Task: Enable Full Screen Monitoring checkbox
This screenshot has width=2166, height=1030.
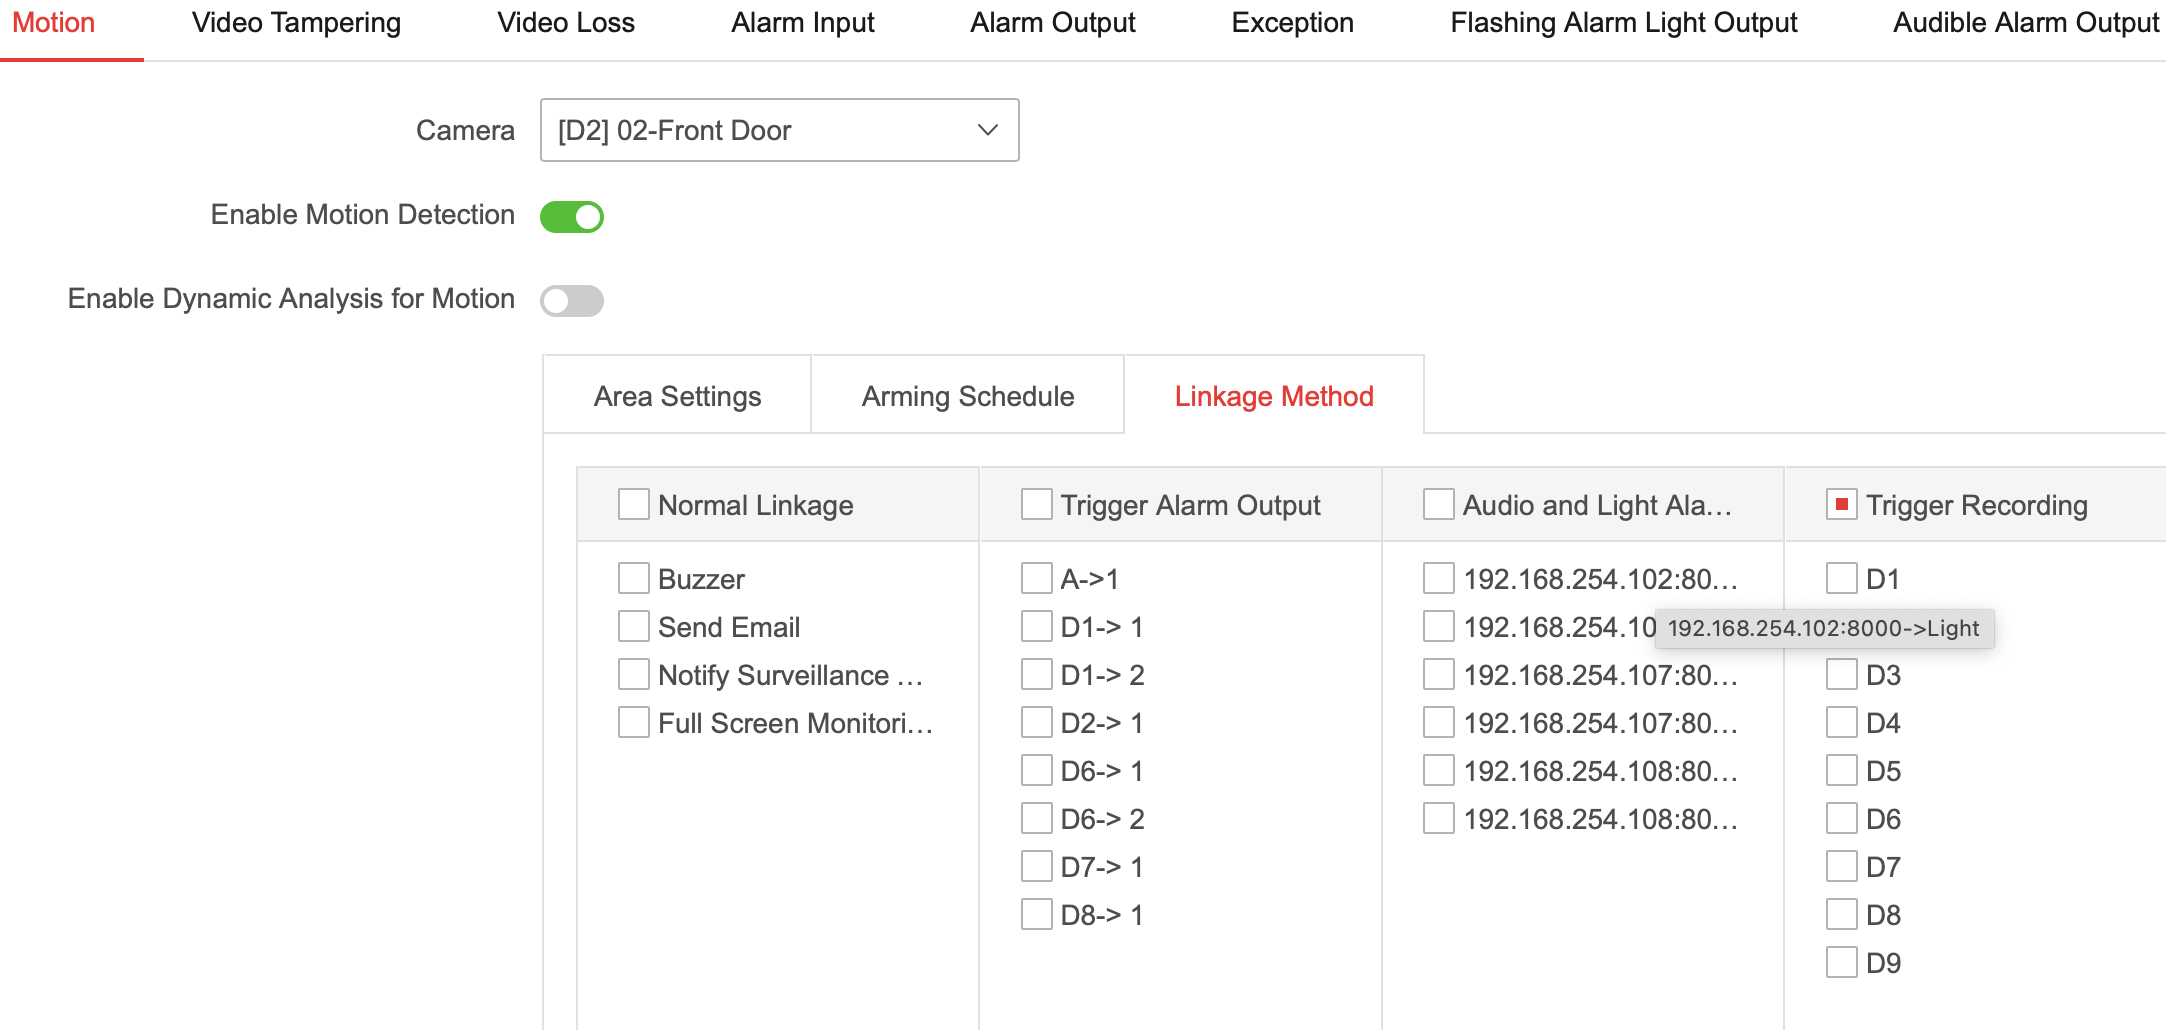Action: (x=634, y=722)
